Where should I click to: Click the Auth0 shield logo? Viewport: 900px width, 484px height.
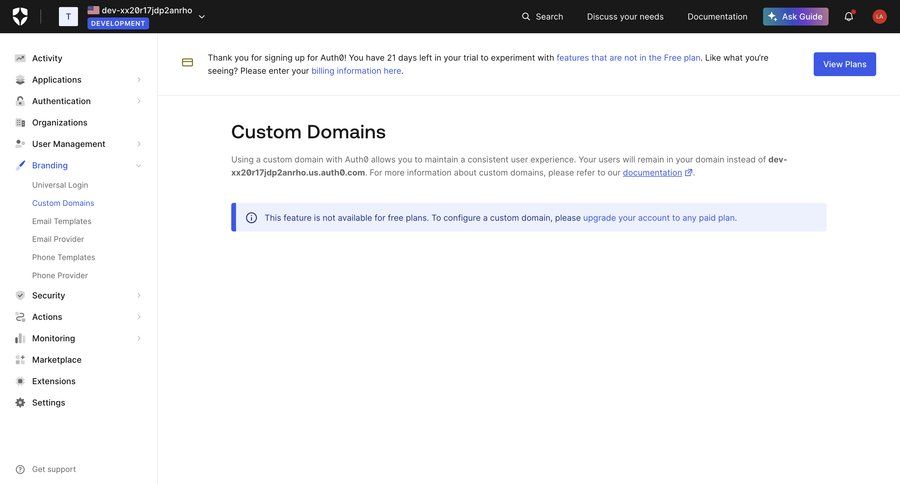coord(20,17)
